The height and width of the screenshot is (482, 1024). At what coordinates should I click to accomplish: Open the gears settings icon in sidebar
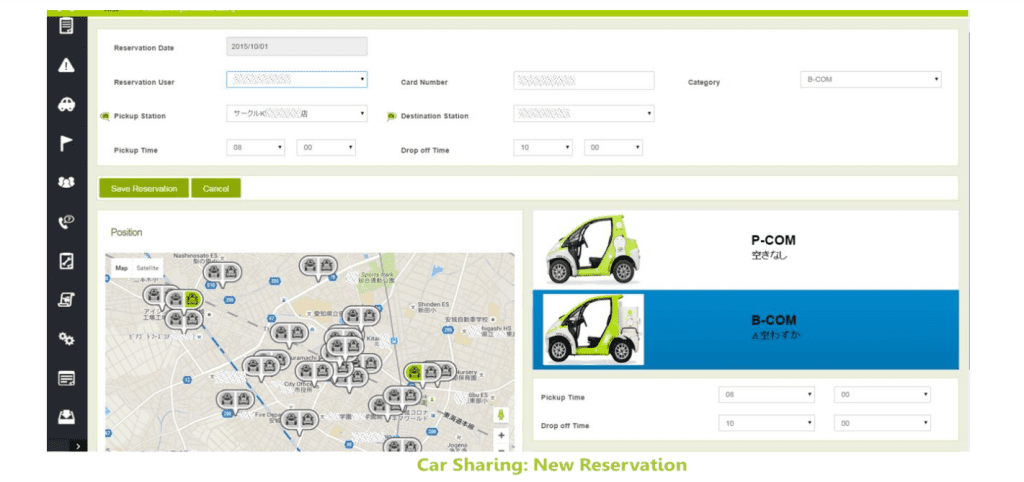point(66,338)
